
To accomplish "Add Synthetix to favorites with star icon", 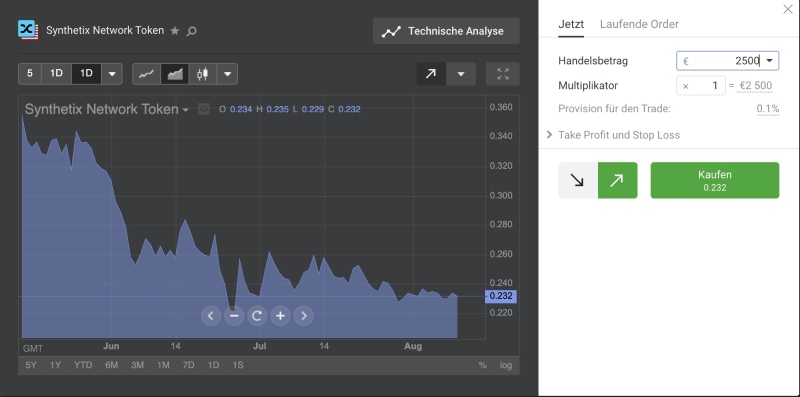I will [x=174, y=31].
